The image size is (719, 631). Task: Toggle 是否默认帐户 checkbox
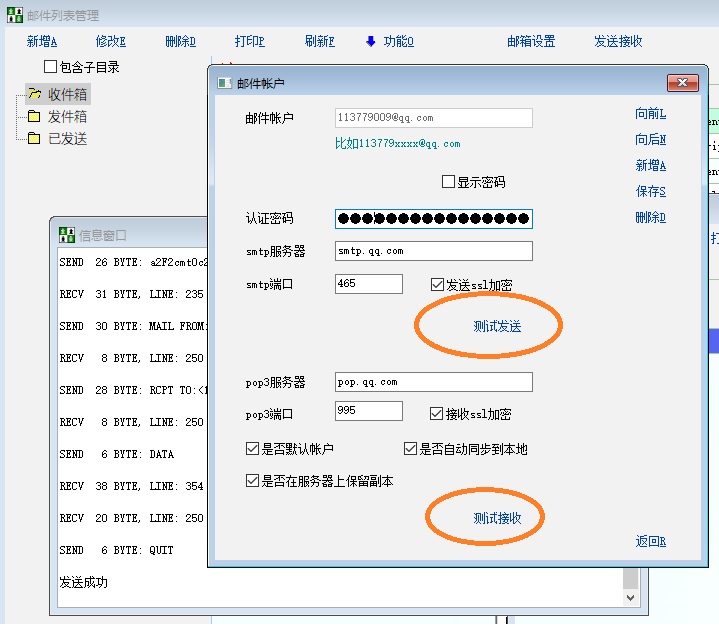253,449
